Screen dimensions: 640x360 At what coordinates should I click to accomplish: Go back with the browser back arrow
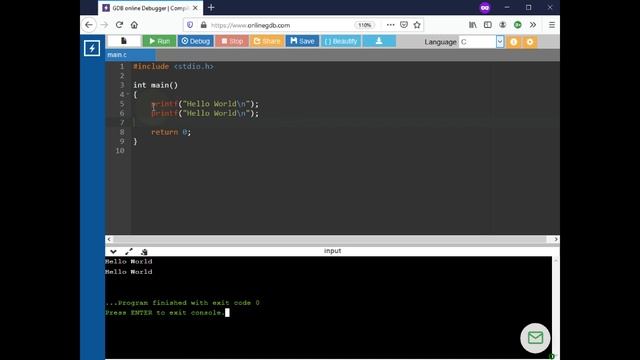click(x=89, y=25)
